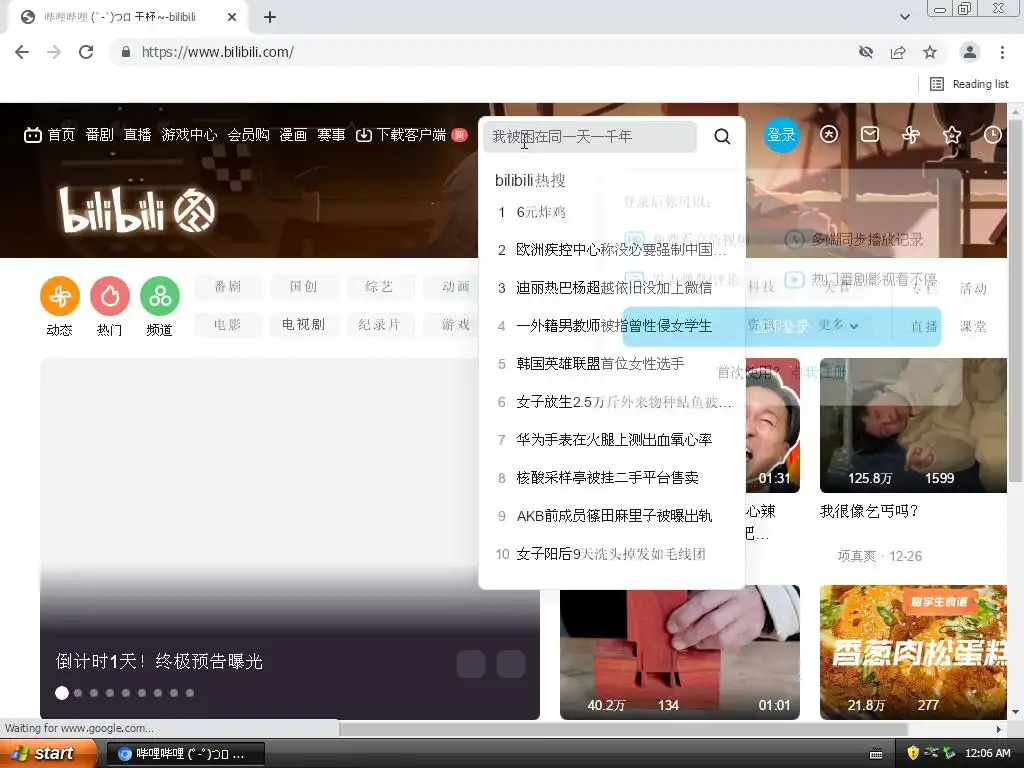Open the messages envelope icon

[870, 135]
